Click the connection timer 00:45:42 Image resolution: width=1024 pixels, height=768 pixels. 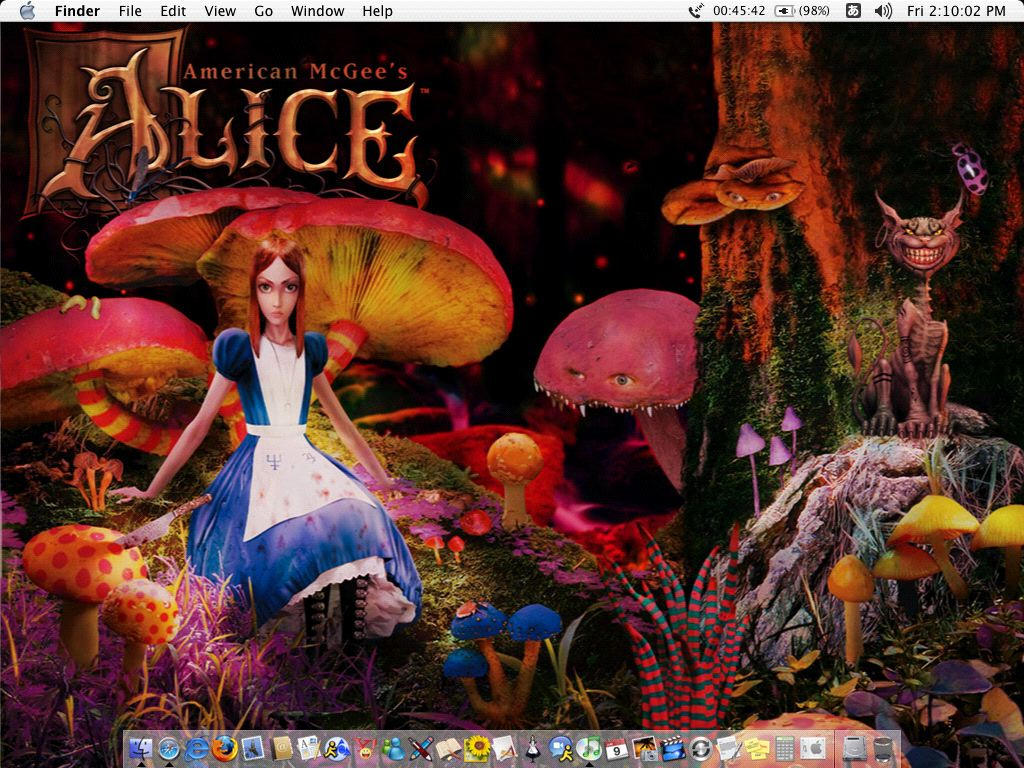click(x=739, y=11)
